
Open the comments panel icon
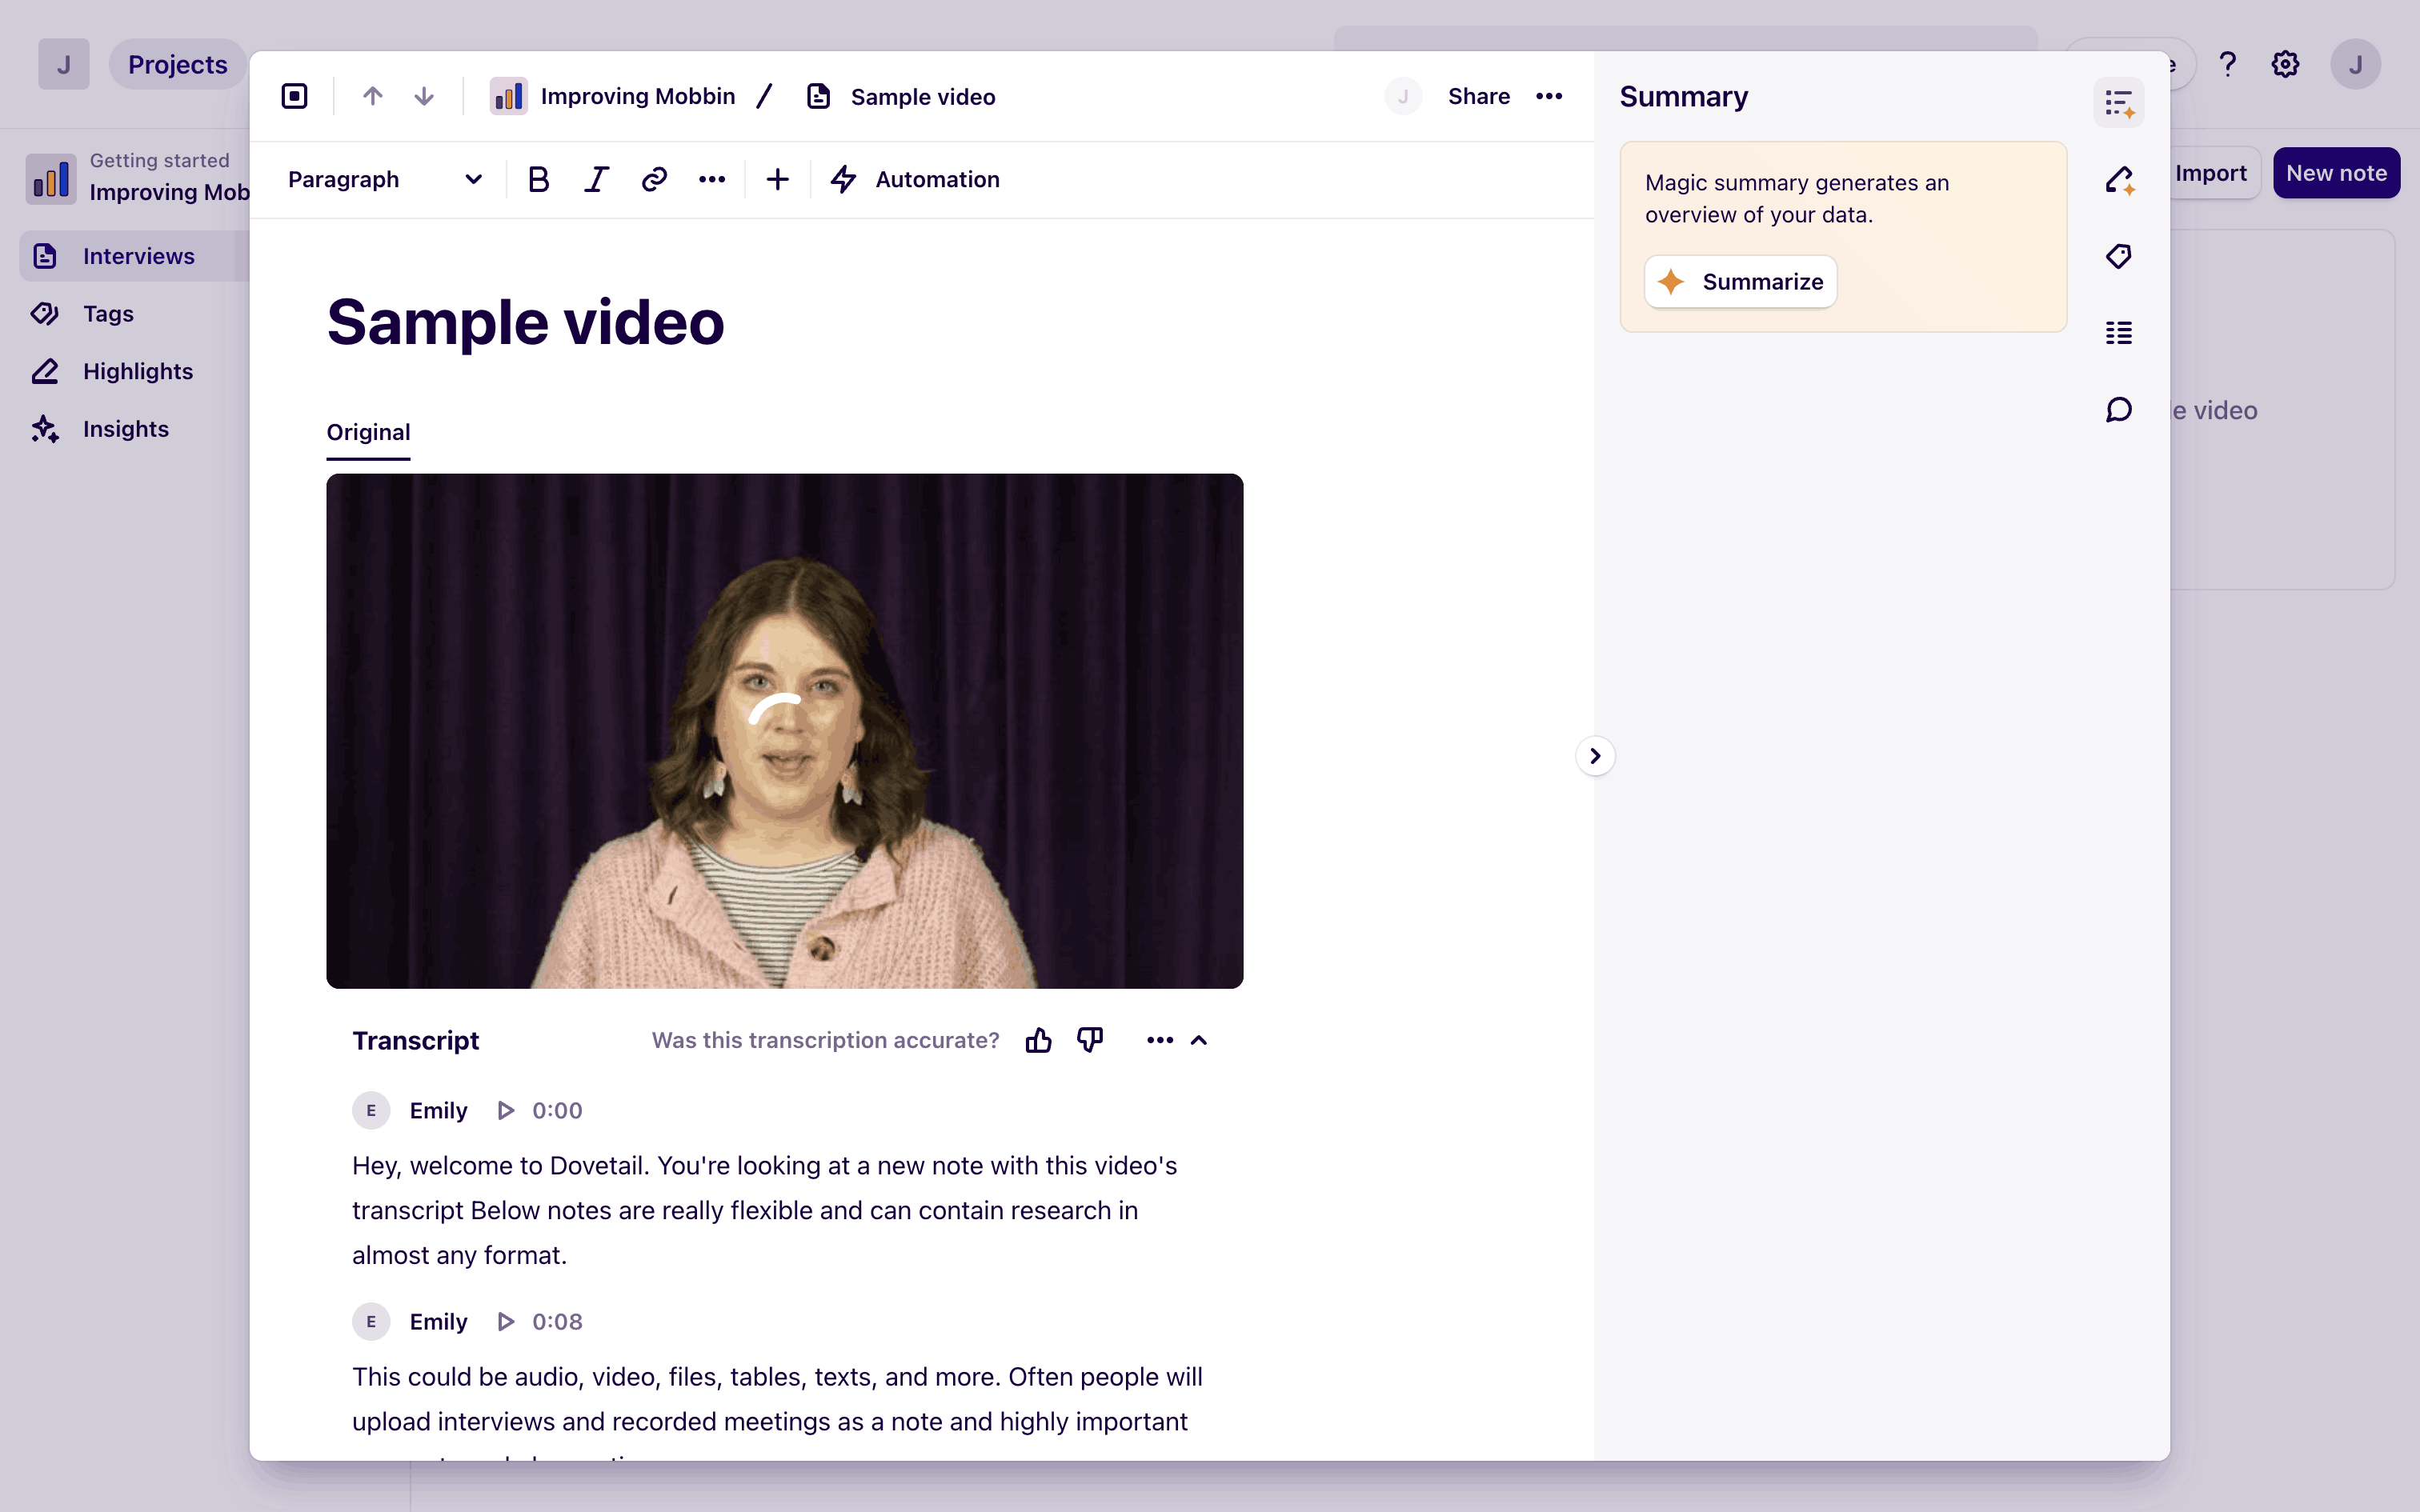[2118, 410]
